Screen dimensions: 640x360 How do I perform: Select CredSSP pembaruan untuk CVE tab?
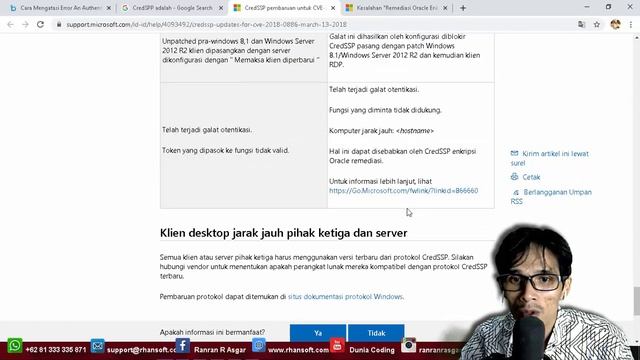point(284,8)
